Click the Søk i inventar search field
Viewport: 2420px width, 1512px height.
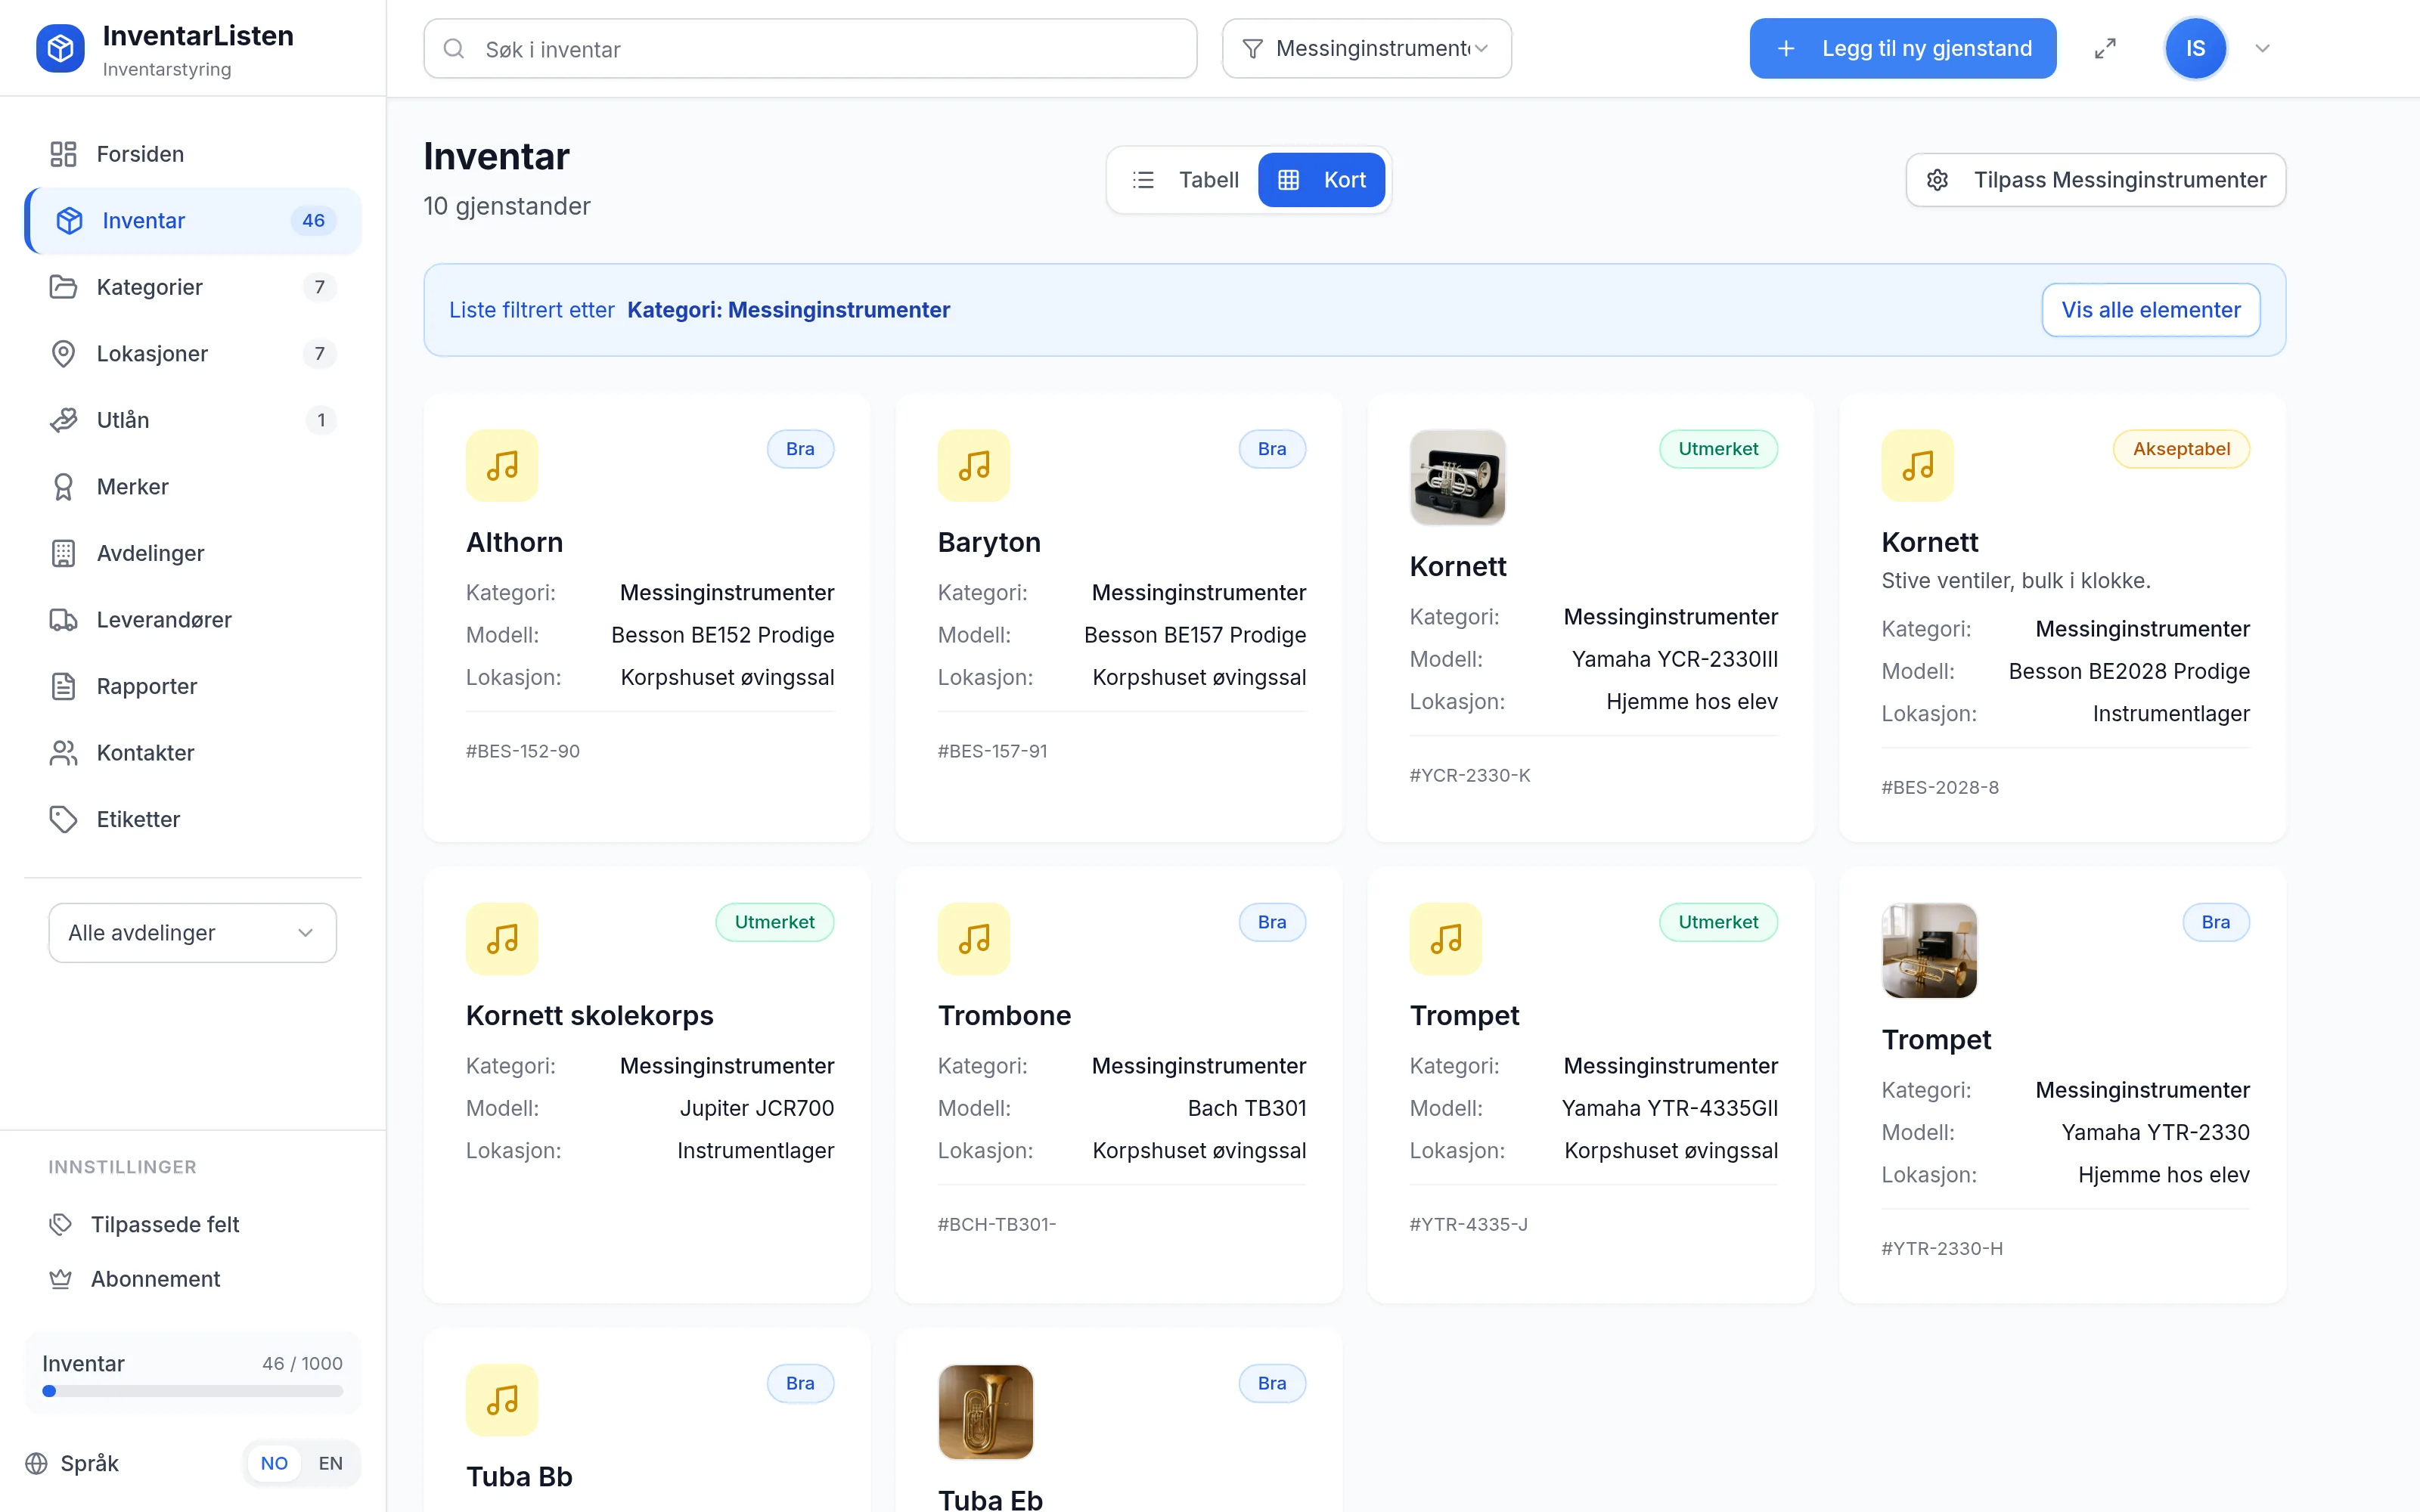pos(810,48)
